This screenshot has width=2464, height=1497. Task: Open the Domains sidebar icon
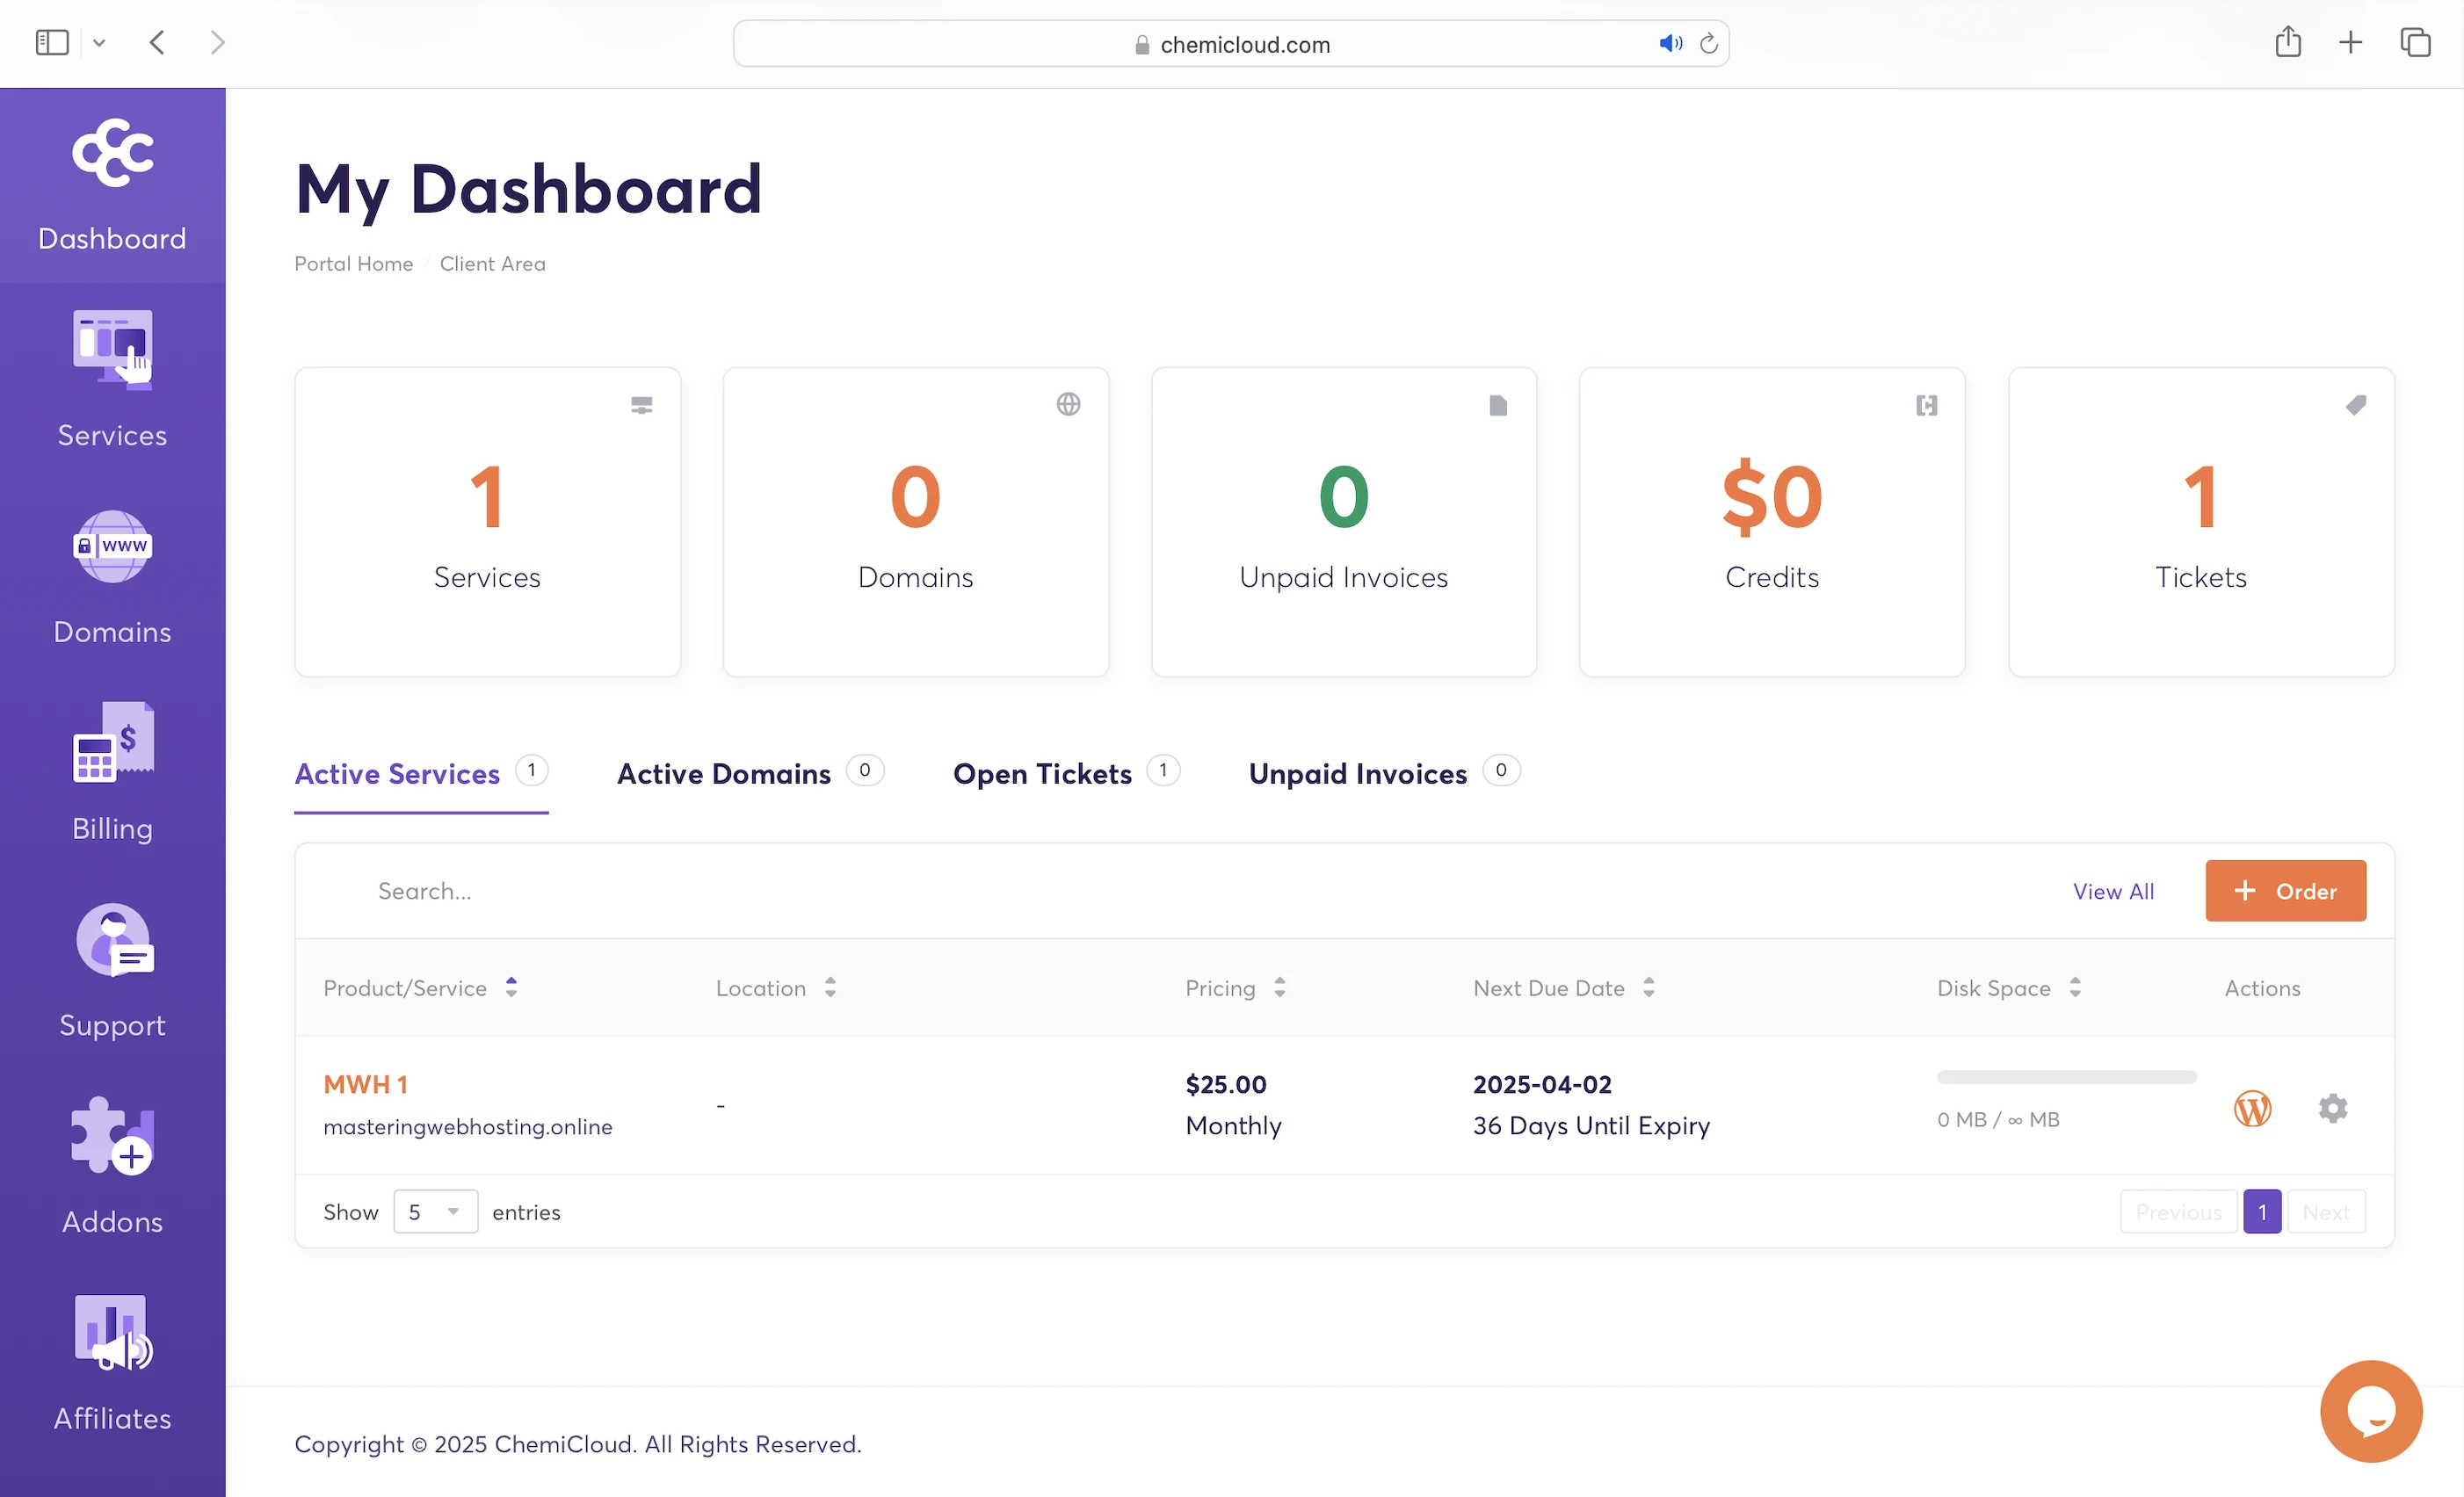pyautogui.click(x=112, y=547)
